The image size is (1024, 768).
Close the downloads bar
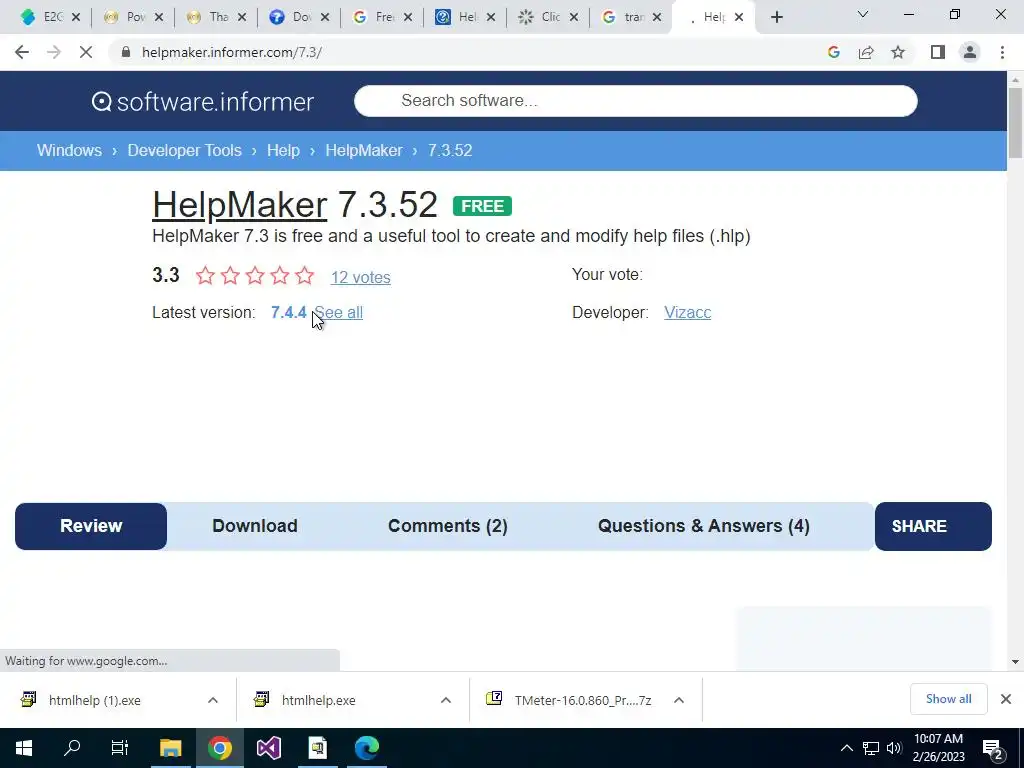click(1006, 699)
